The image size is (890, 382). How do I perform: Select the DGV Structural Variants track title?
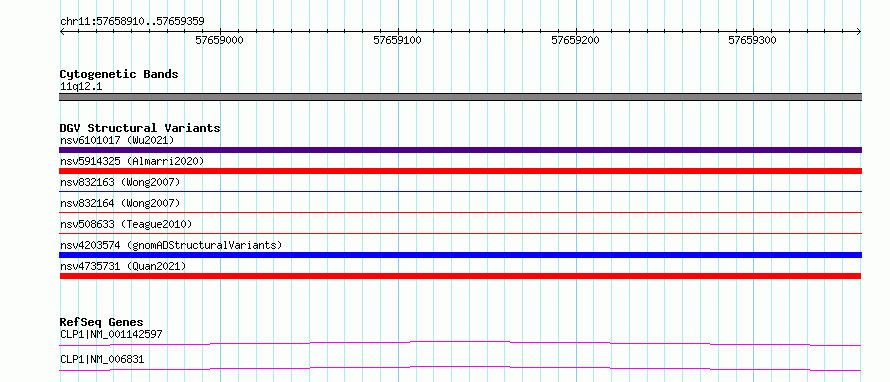pyautogui.click(x=140, y=128)
